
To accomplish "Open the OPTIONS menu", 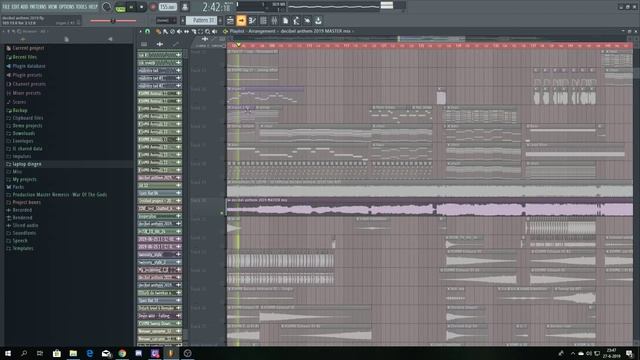I will click(x=67, y=7).
